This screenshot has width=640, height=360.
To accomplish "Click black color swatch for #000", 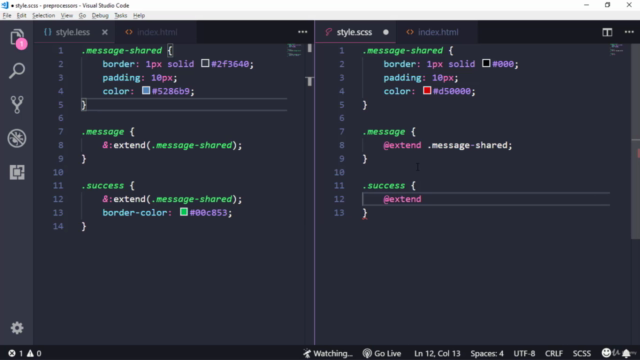I will 486,63.
